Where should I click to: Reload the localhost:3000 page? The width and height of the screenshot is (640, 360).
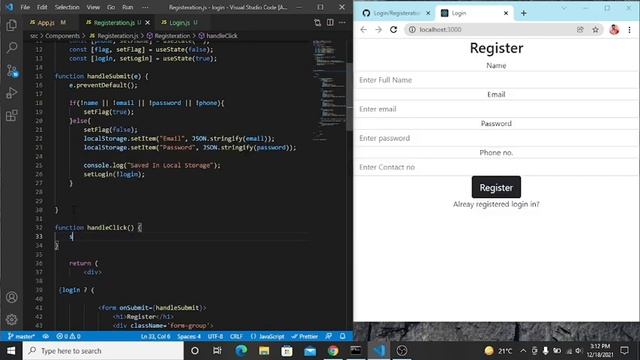point(393,29)
